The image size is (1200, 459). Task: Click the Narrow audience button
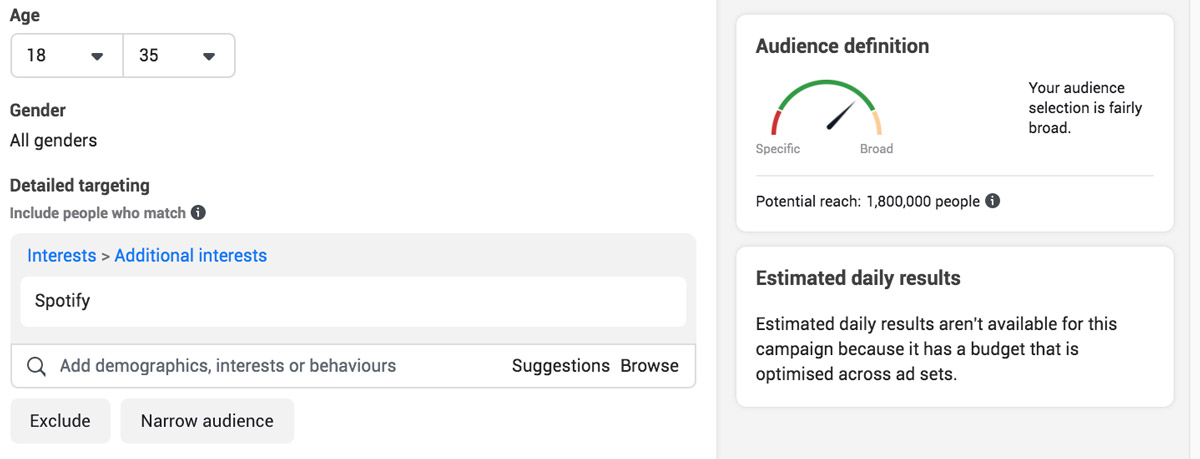(x=207, y=421)
